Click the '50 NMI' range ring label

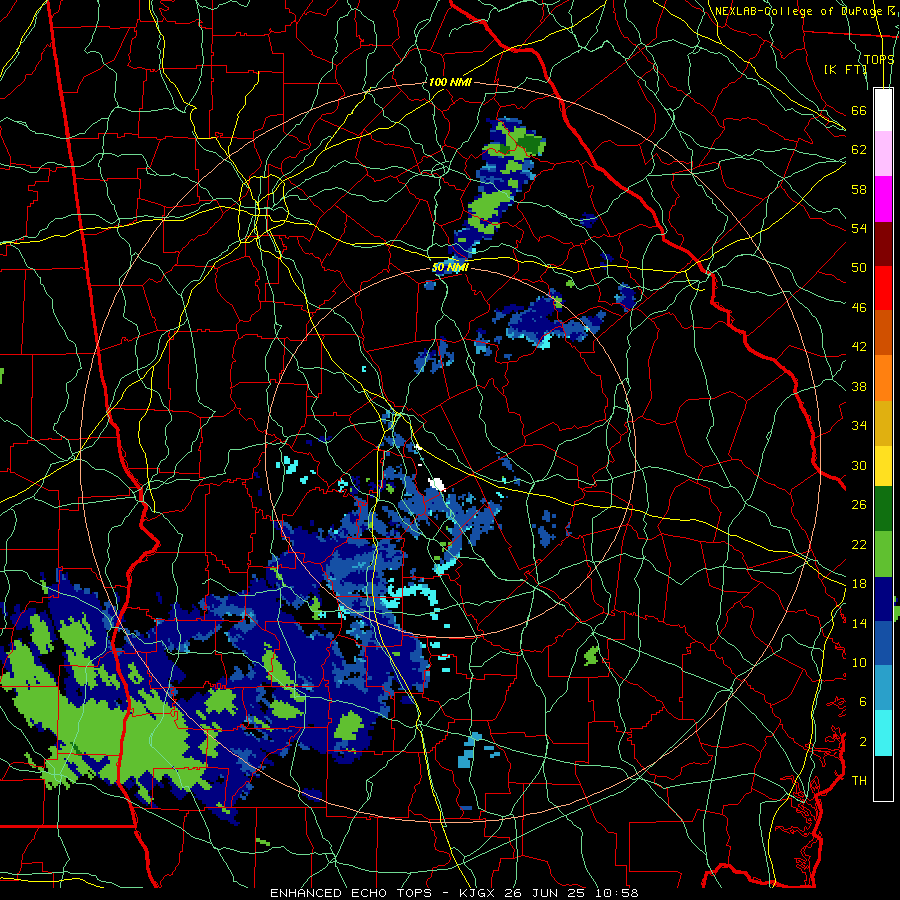click(451, 267)
